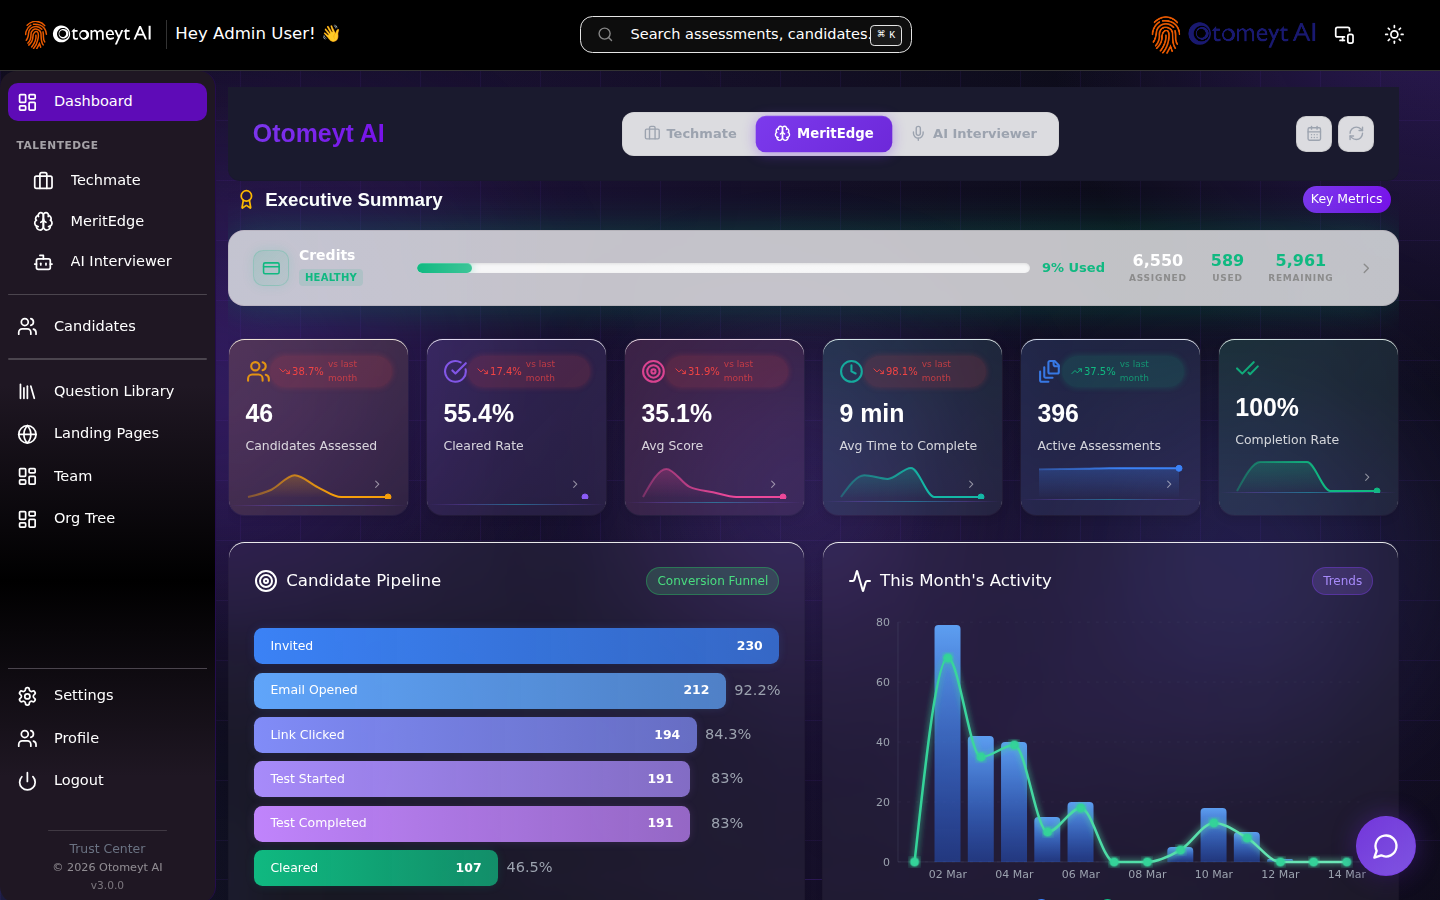Click the Active Assessments copy icon

(x=1050, y=371)
